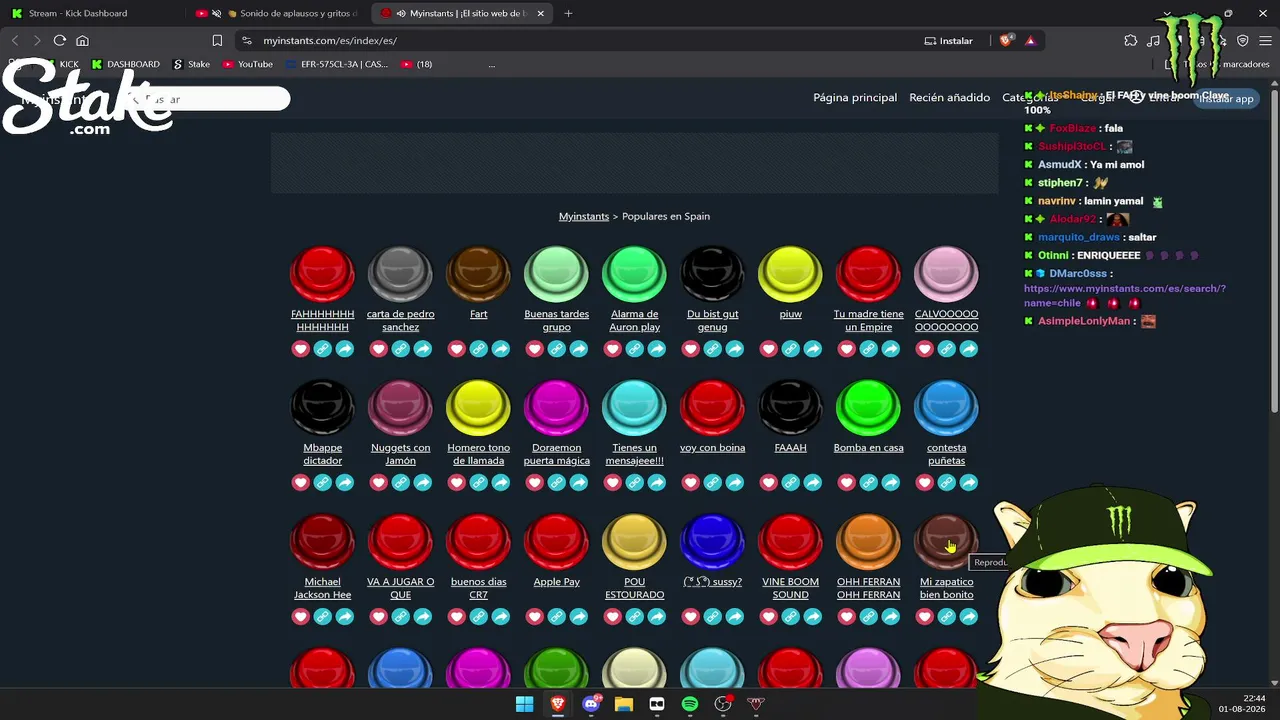Heart the 'Bomba en casa' sound
This screenshot has width=1280, height=720.
[847, 483]
